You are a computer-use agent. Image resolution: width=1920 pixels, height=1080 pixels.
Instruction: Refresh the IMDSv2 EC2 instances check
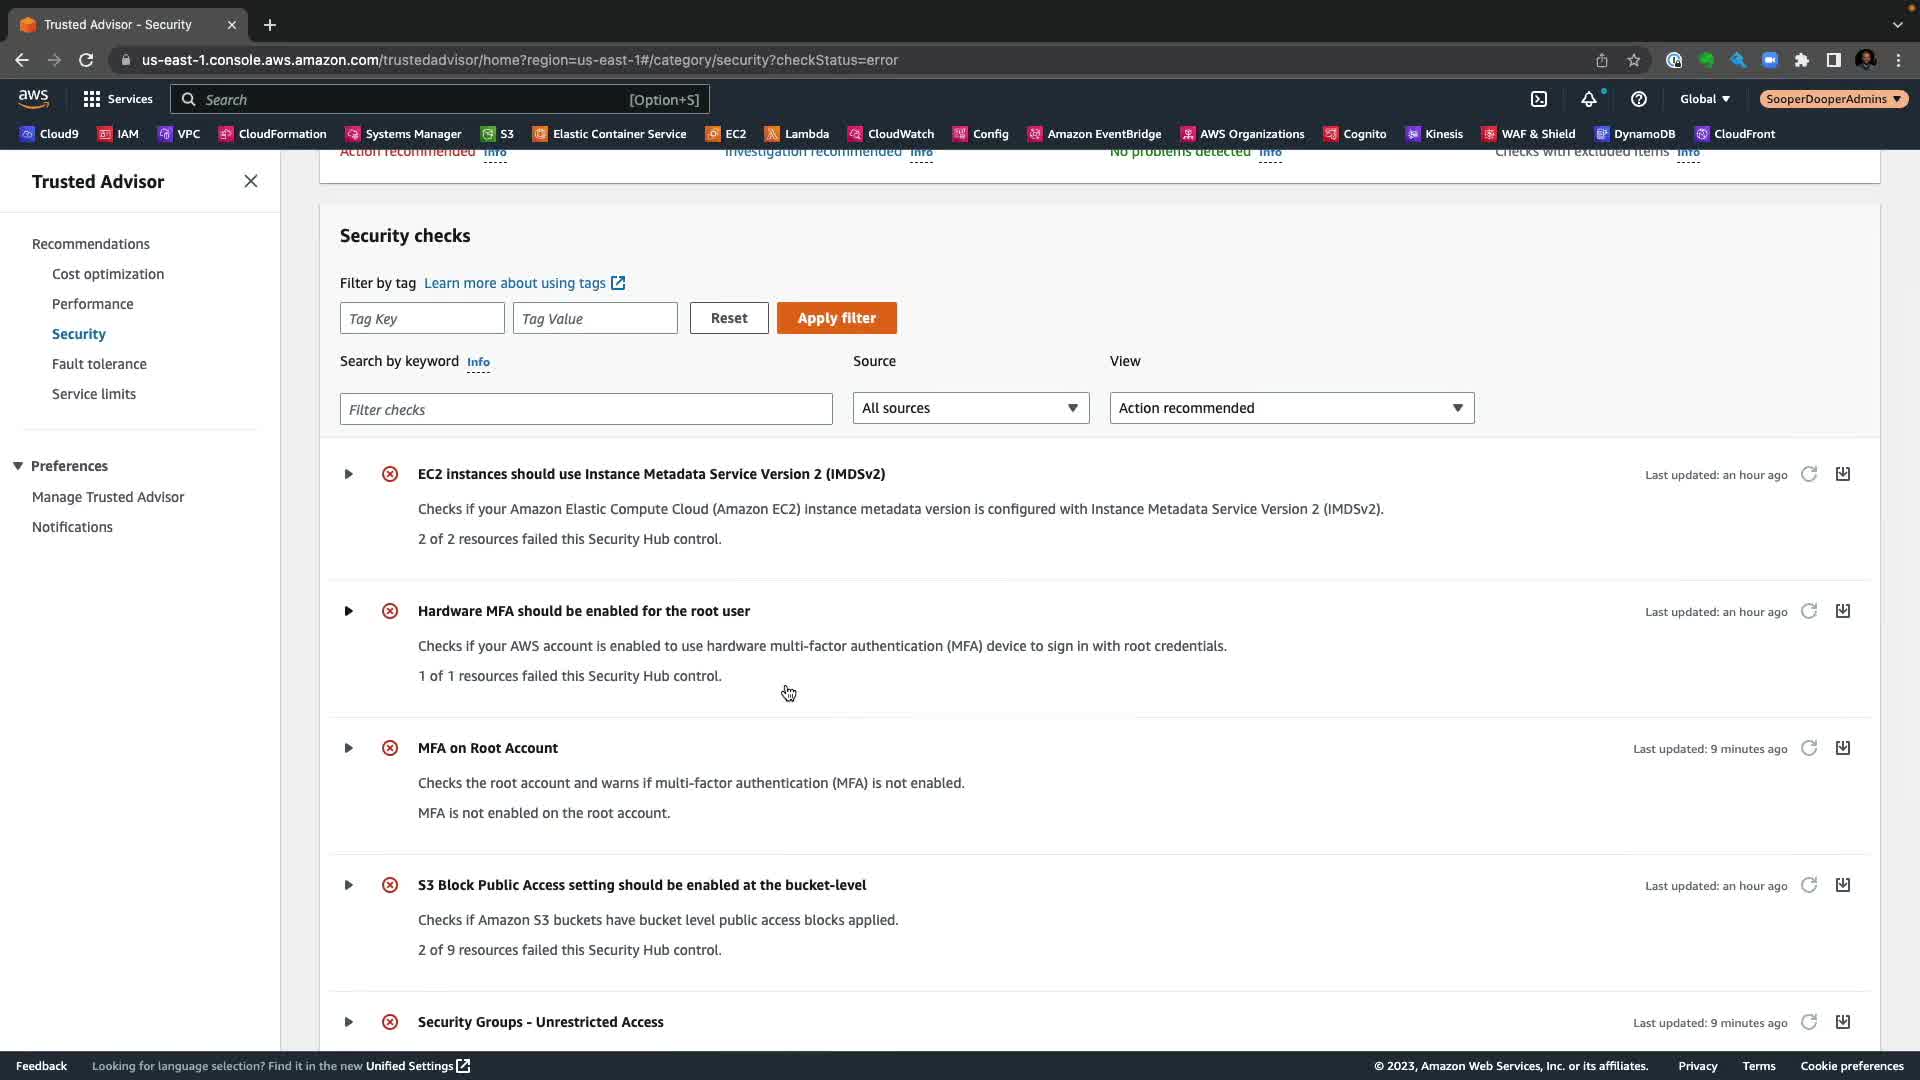(x=1809, y=474)
